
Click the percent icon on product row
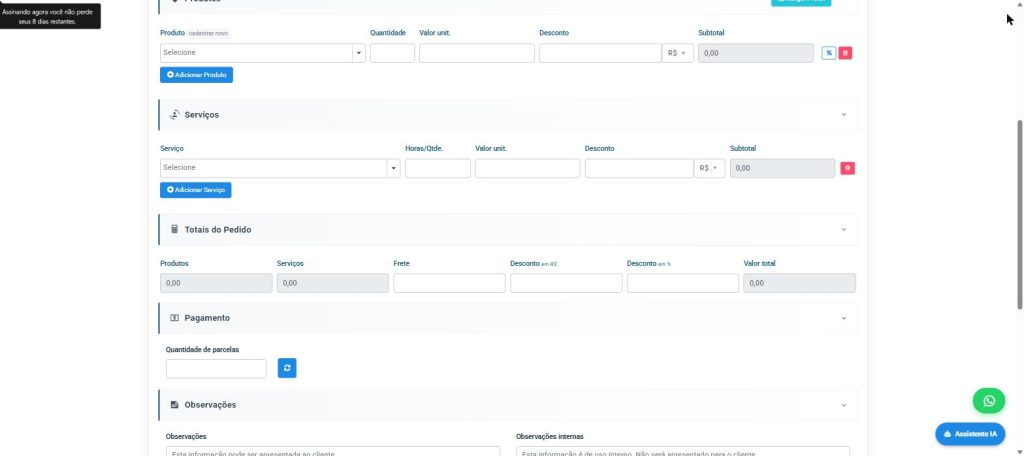(x=829, y=53)
